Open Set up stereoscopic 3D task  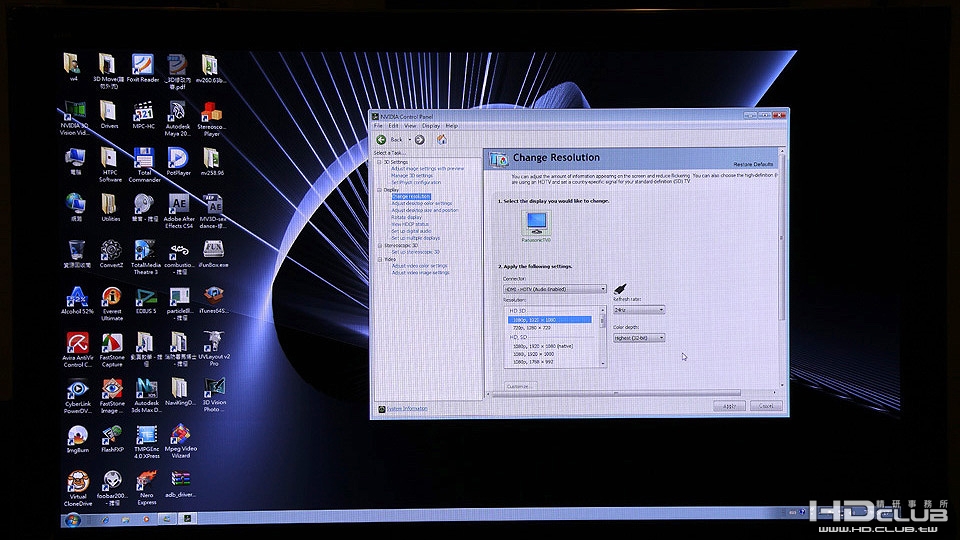(x=416, y=252)
